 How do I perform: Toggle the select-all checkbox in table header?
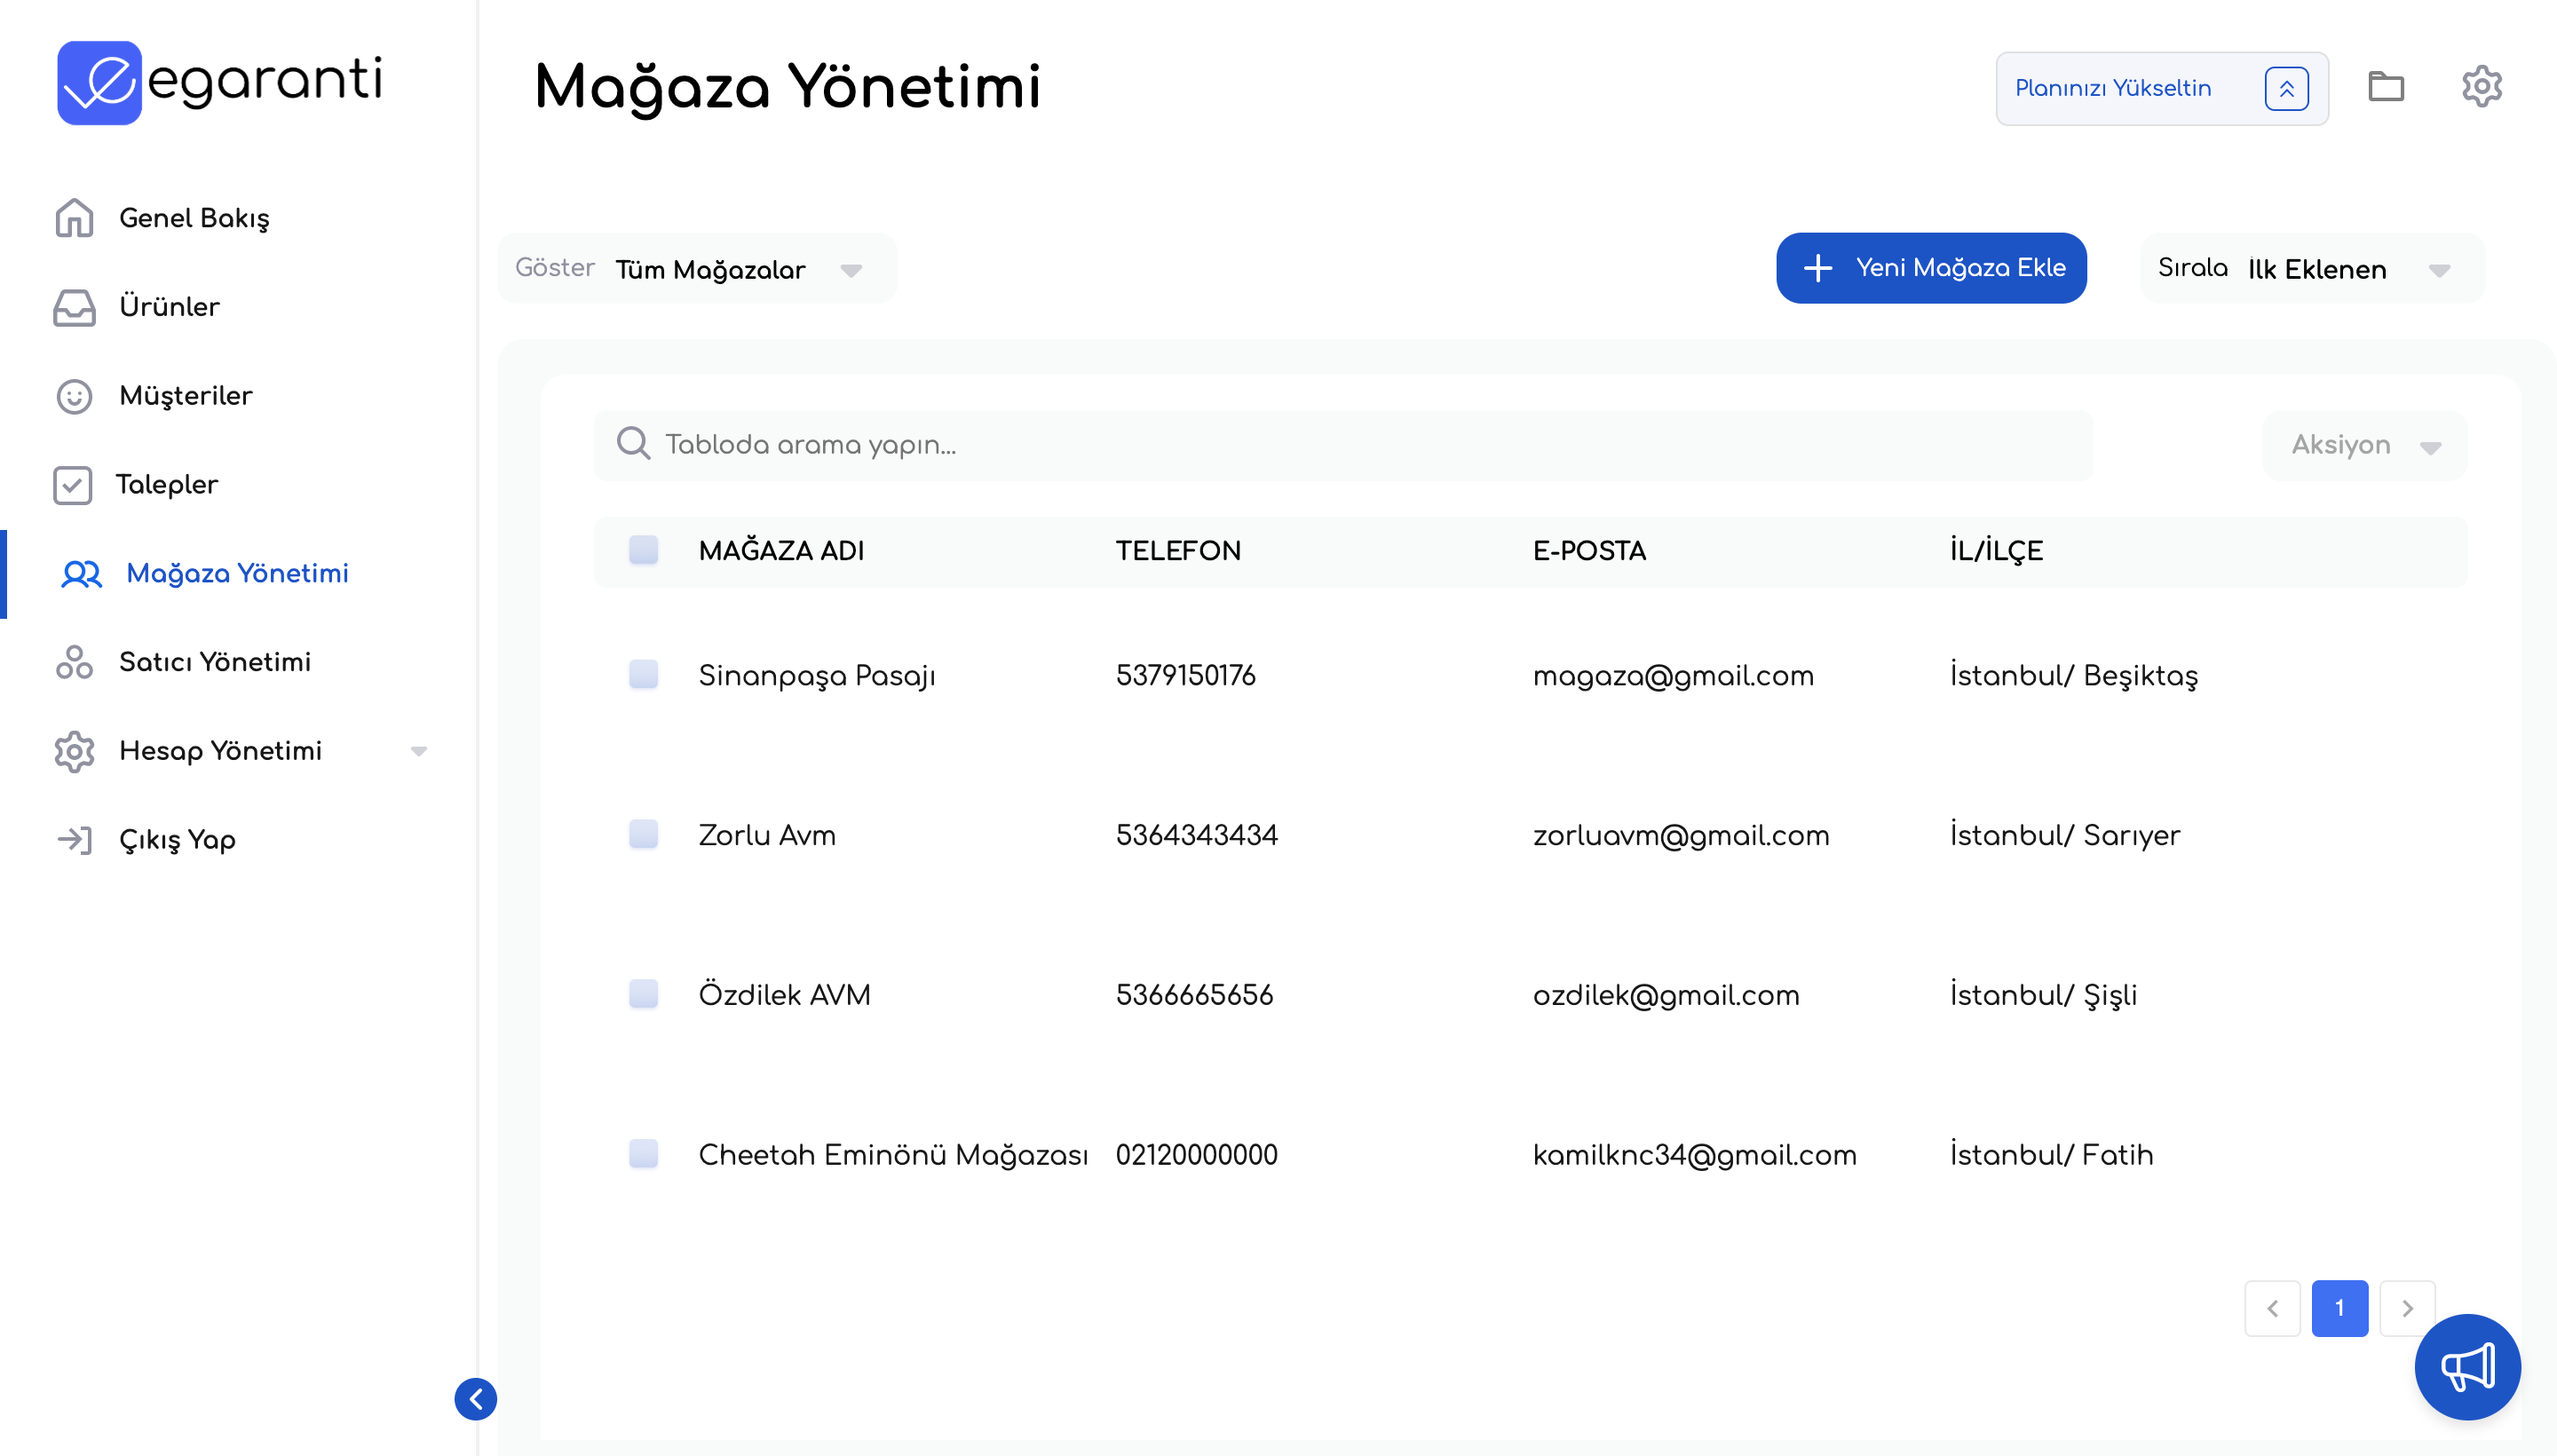[x=643, y=550]
